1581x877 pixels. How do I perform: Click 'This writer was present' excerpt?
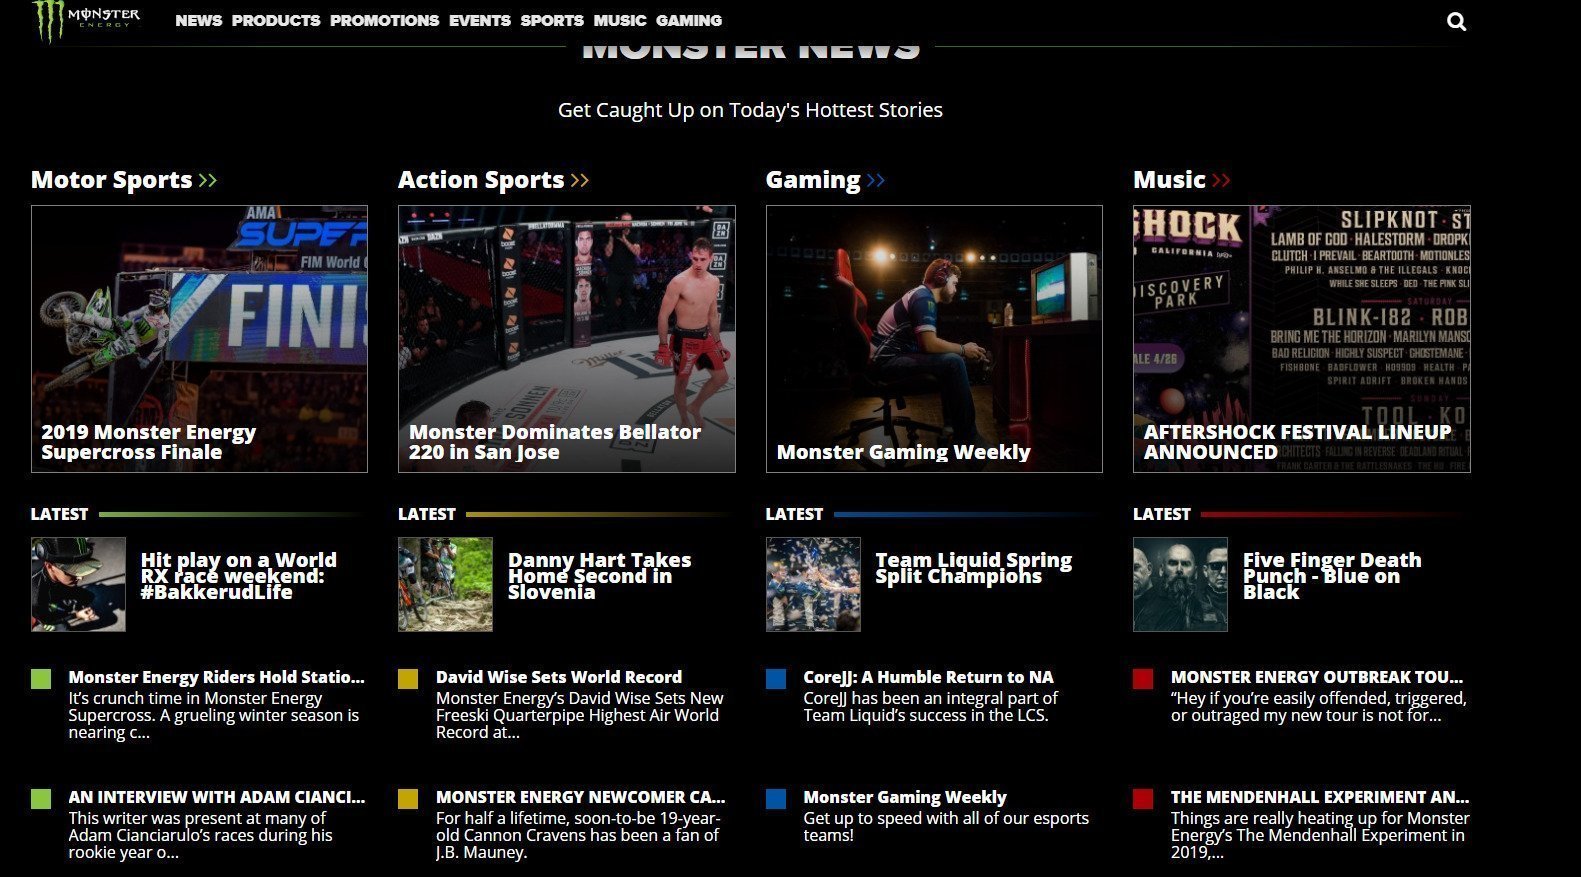[200, 835]
